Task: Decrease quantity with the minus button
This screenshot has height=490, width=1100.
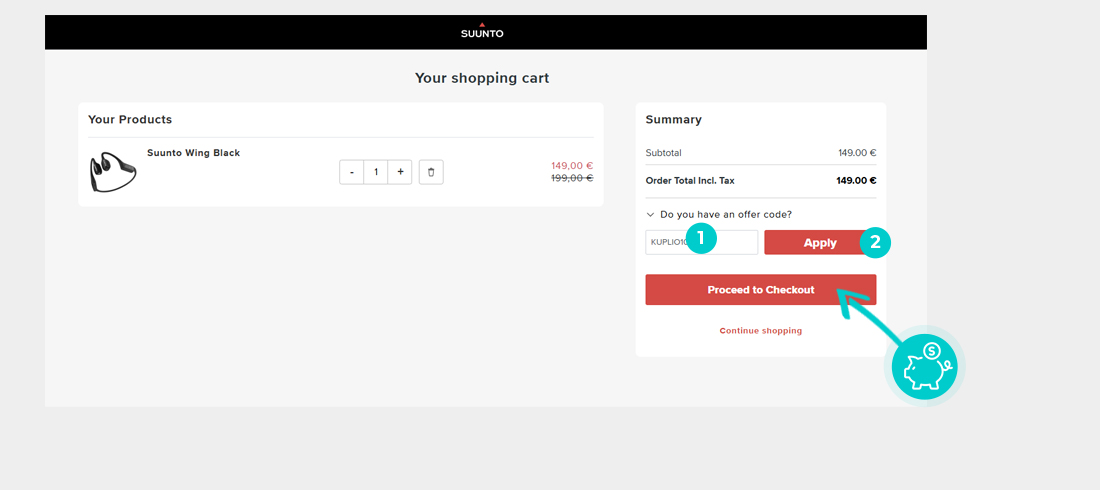Action: pos(351,172)
